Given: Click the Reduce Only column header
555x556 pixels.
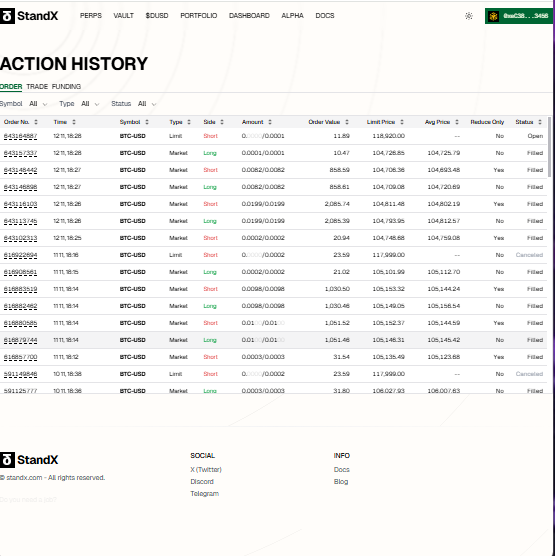Looking at the screenshot, I should [x=487, y=122].
